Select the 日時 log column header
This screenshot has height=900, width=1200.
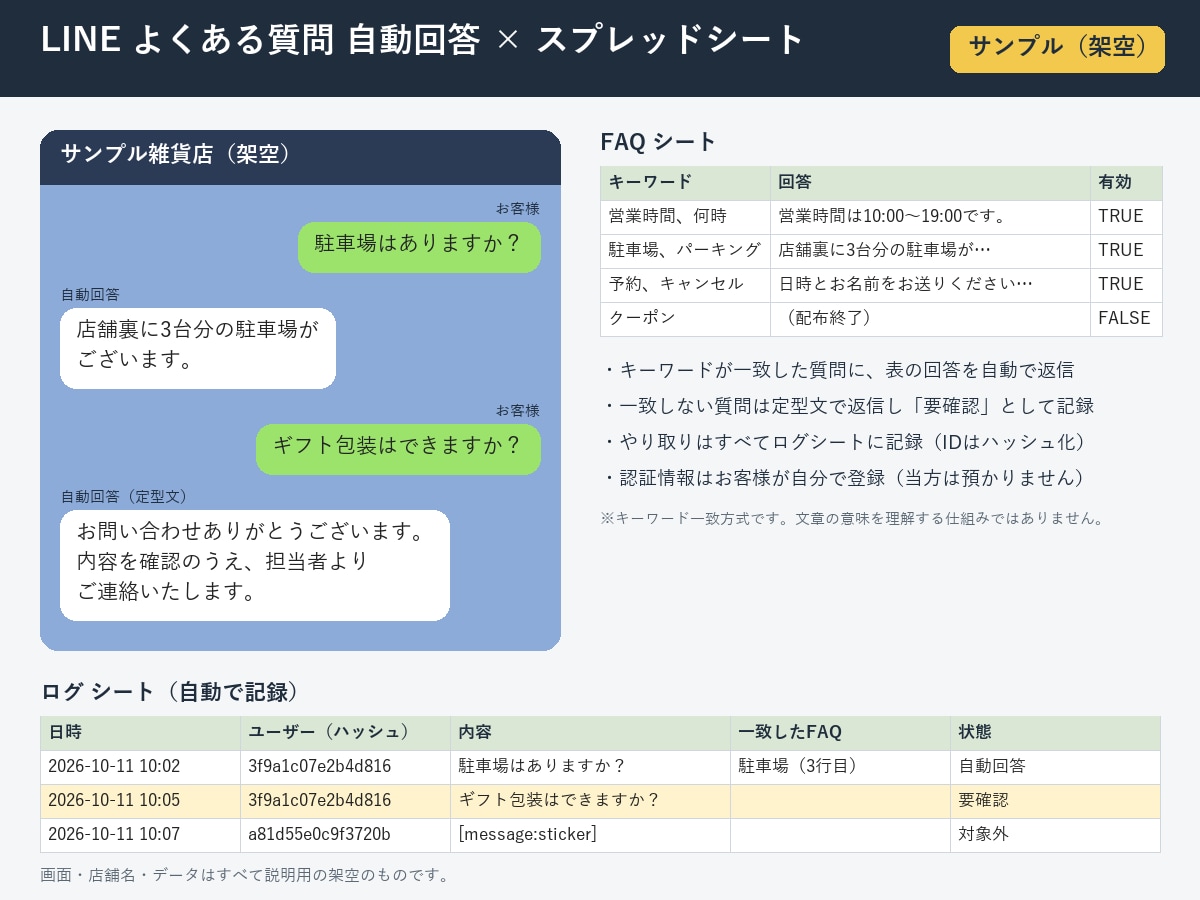click(x=140, y=733)
